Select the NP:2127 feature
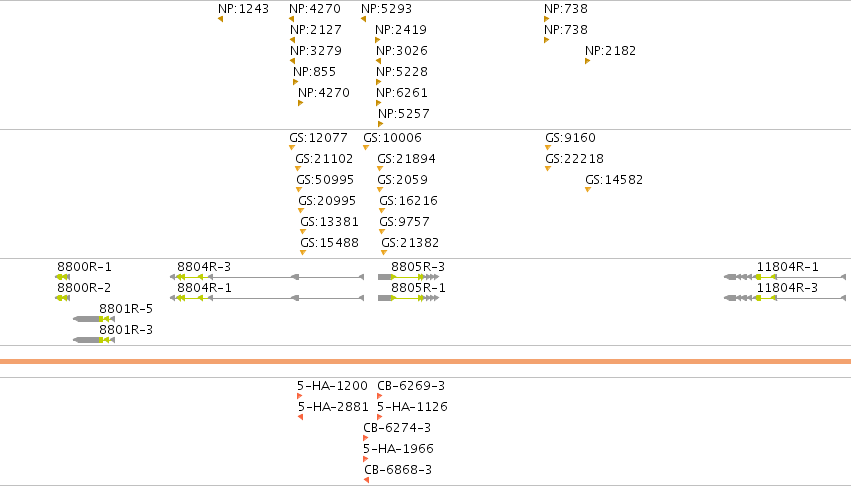 click(316, 30)
